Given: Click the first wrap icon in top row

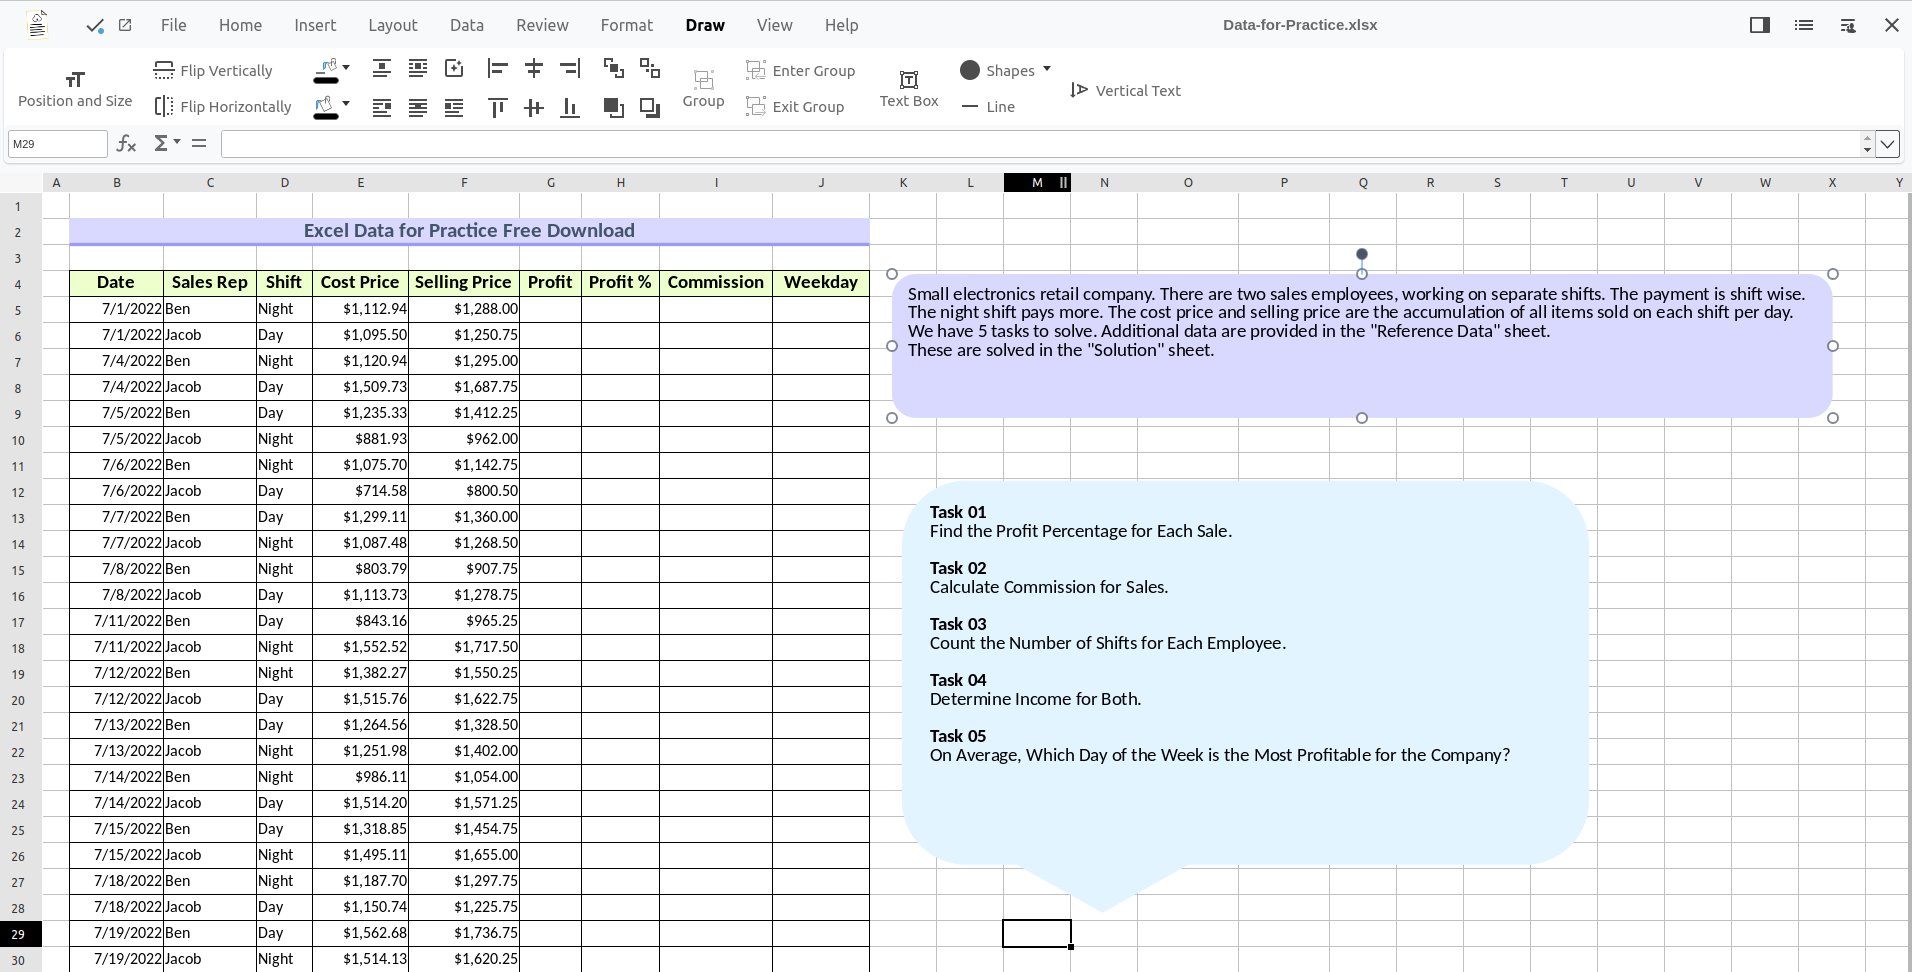Looking at the screenshot, I should [x=381, y=68].
